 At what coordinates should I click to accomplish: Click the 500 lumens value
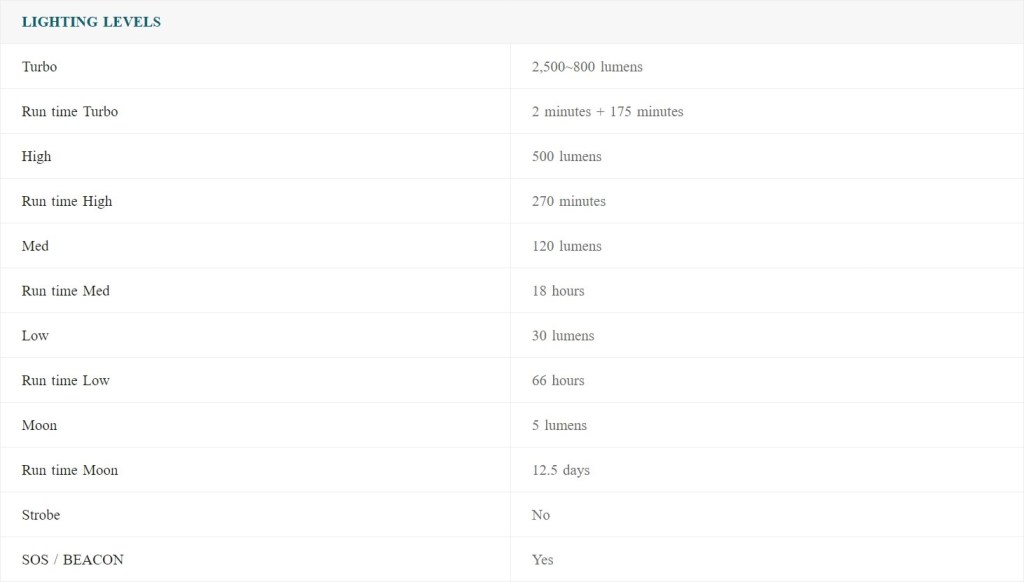[566, 157]
